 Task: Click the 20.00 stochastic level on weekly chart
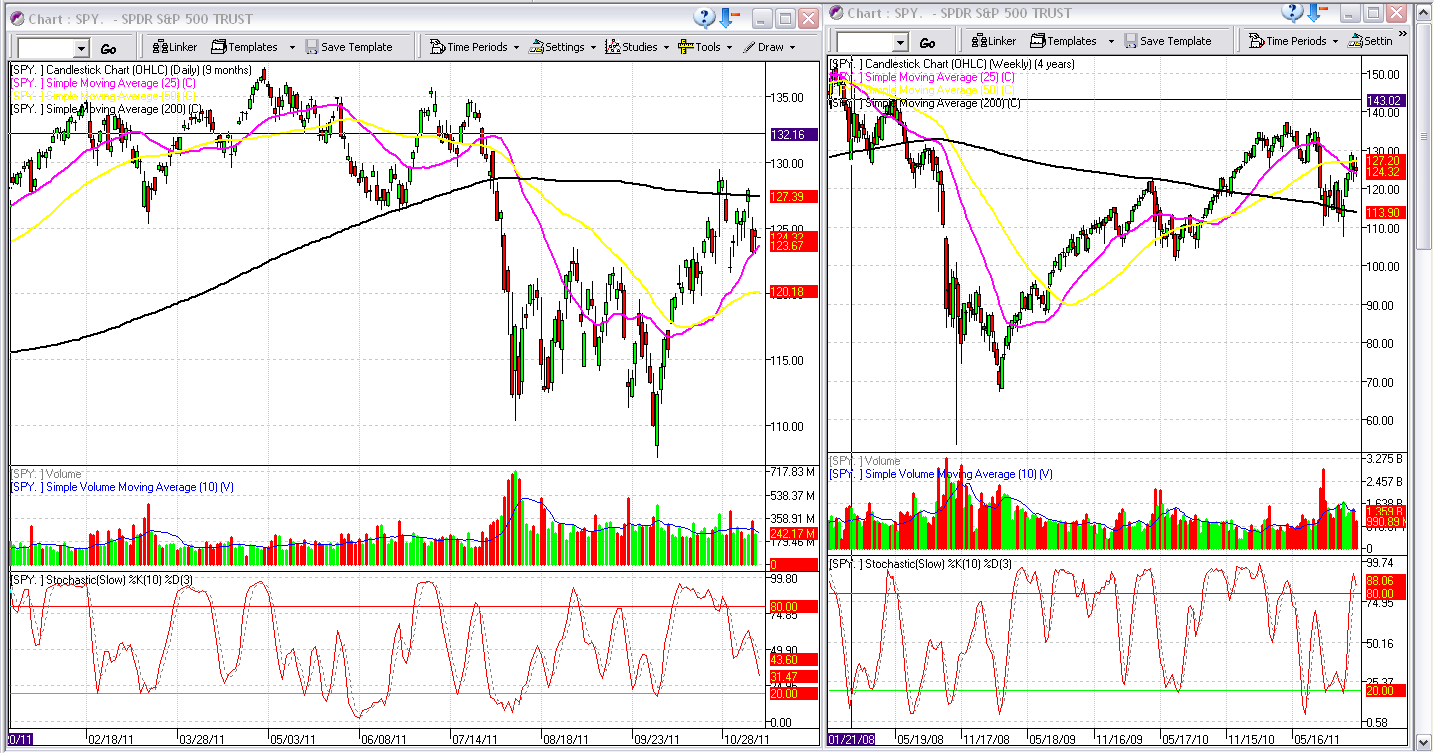coord(1385,690)
